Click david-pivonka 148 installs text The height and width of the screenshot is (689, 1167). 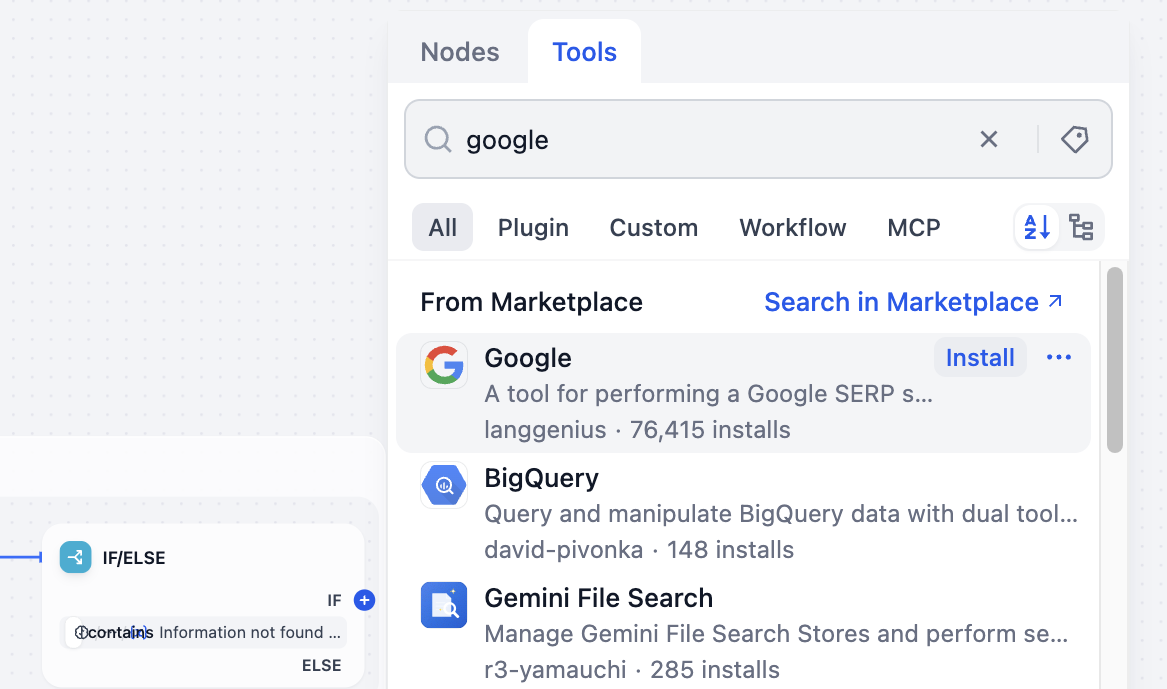pos(639,550)
